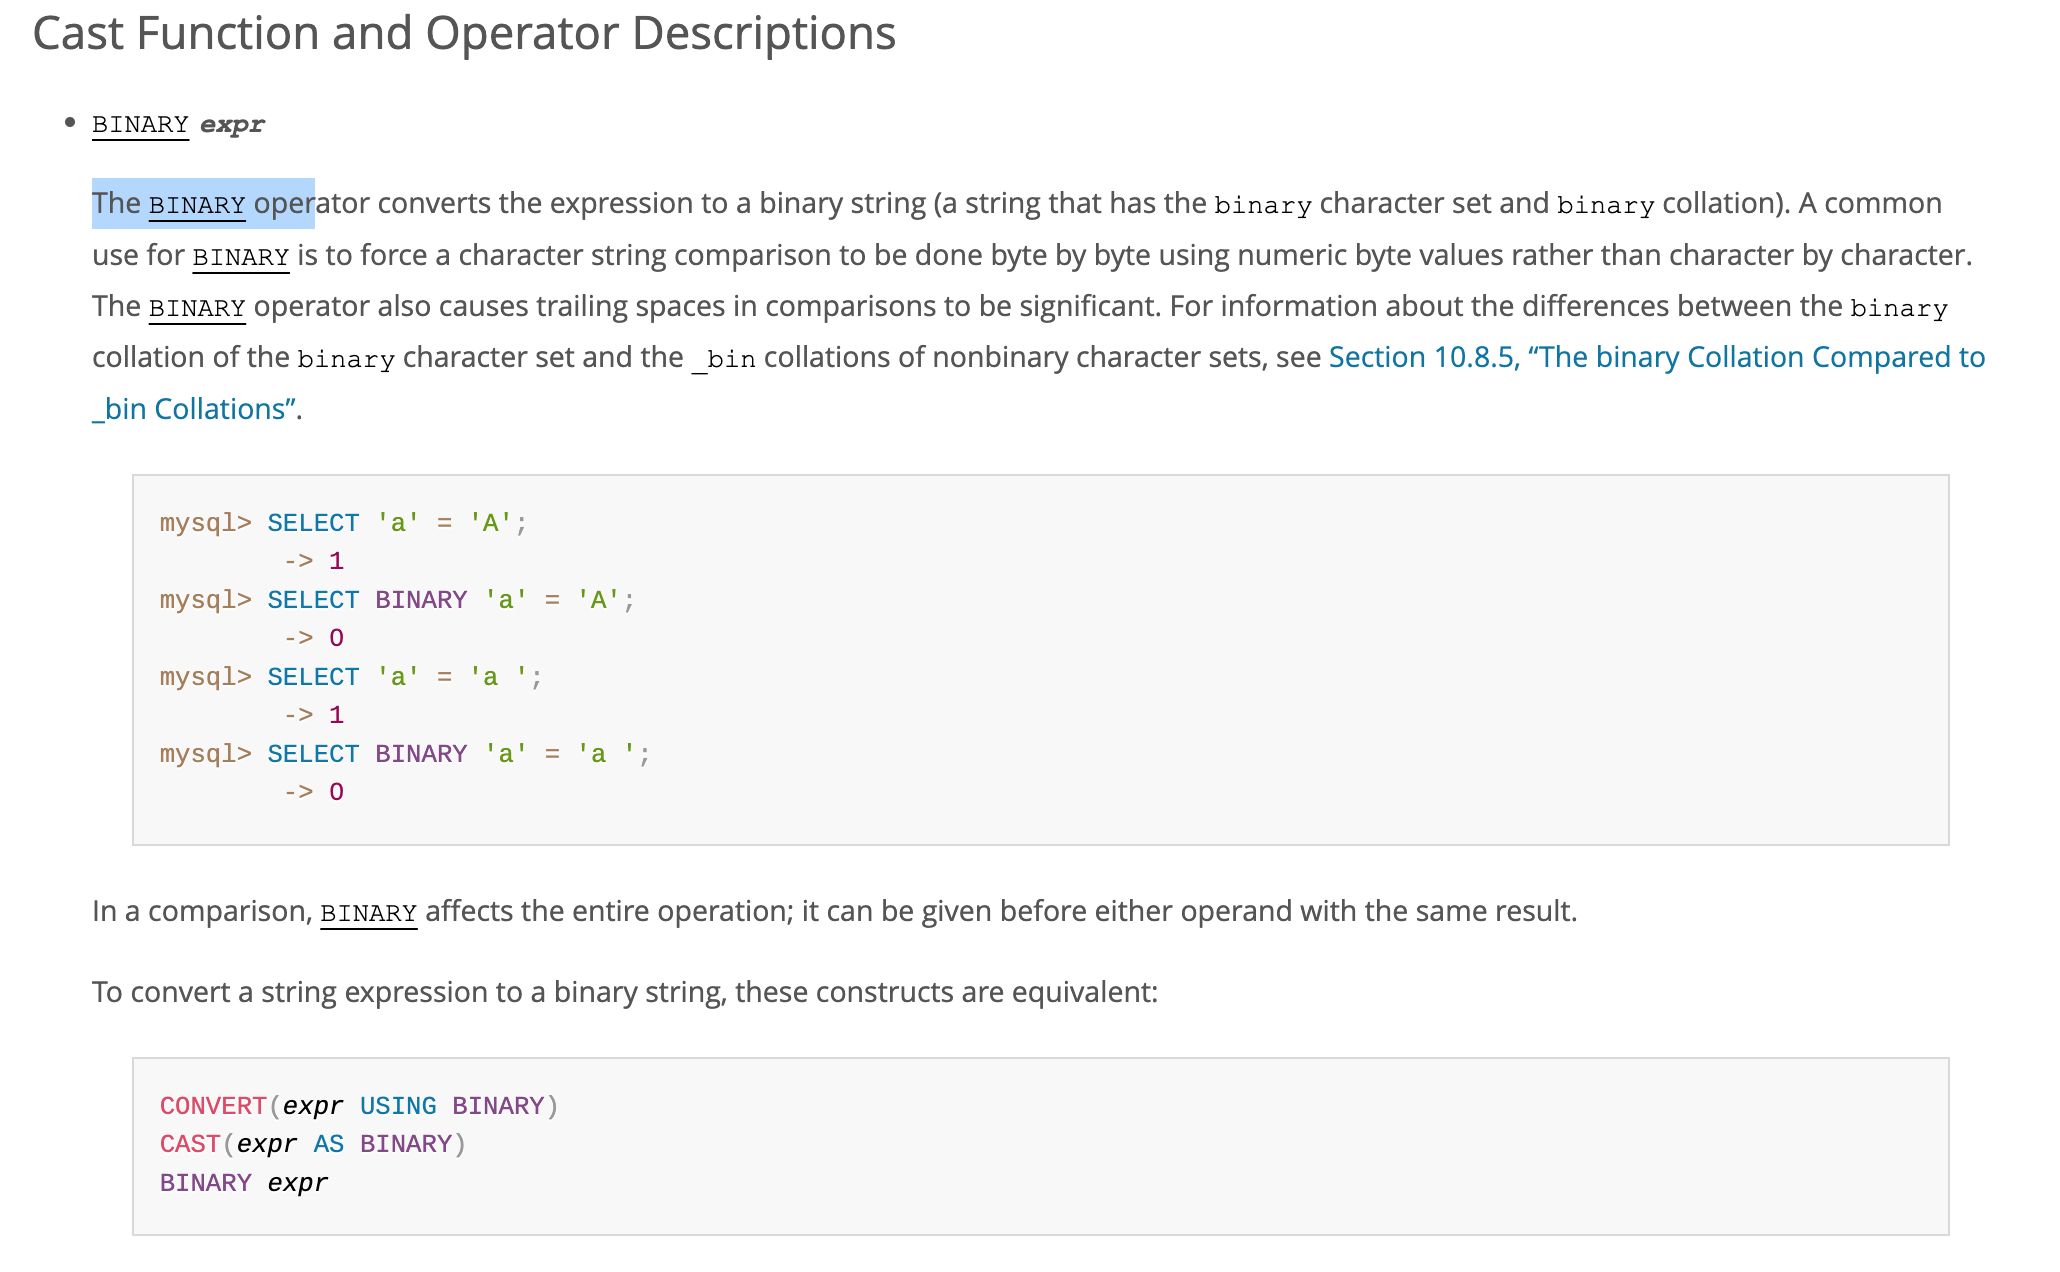Click code line SELECT BINARY 'a' = 'a '
The image size is (2060, 1272).
point(458,754)
